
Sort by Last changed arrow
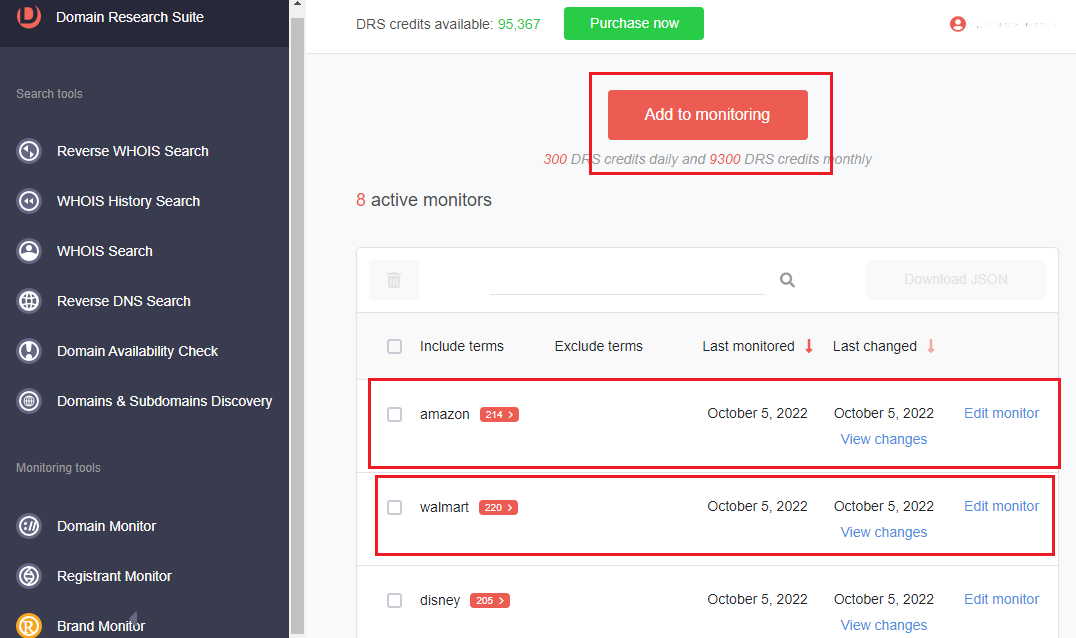click(x=931, y=346)
